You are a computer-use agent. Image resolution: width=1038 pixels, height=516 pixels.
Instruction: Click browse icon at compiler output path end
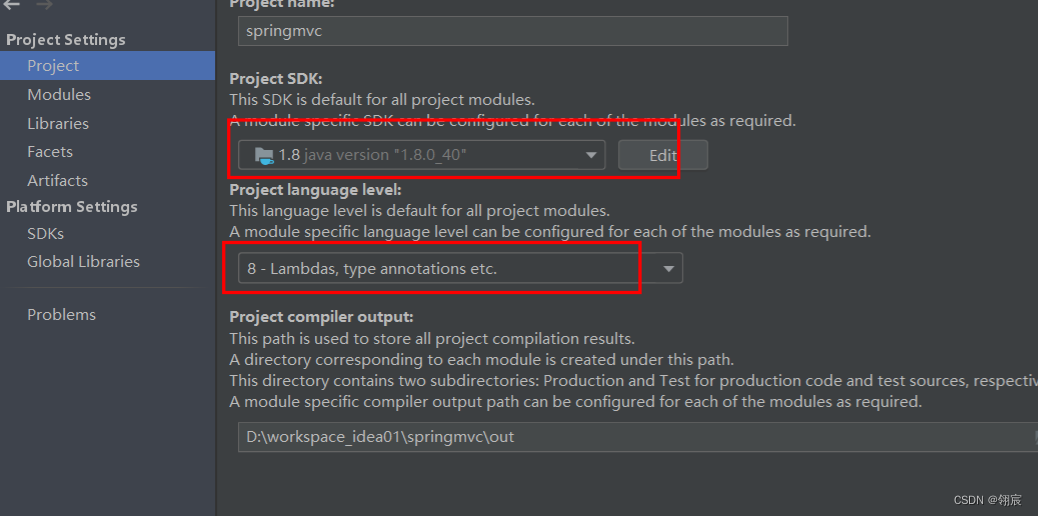[x=1035, y=437]
